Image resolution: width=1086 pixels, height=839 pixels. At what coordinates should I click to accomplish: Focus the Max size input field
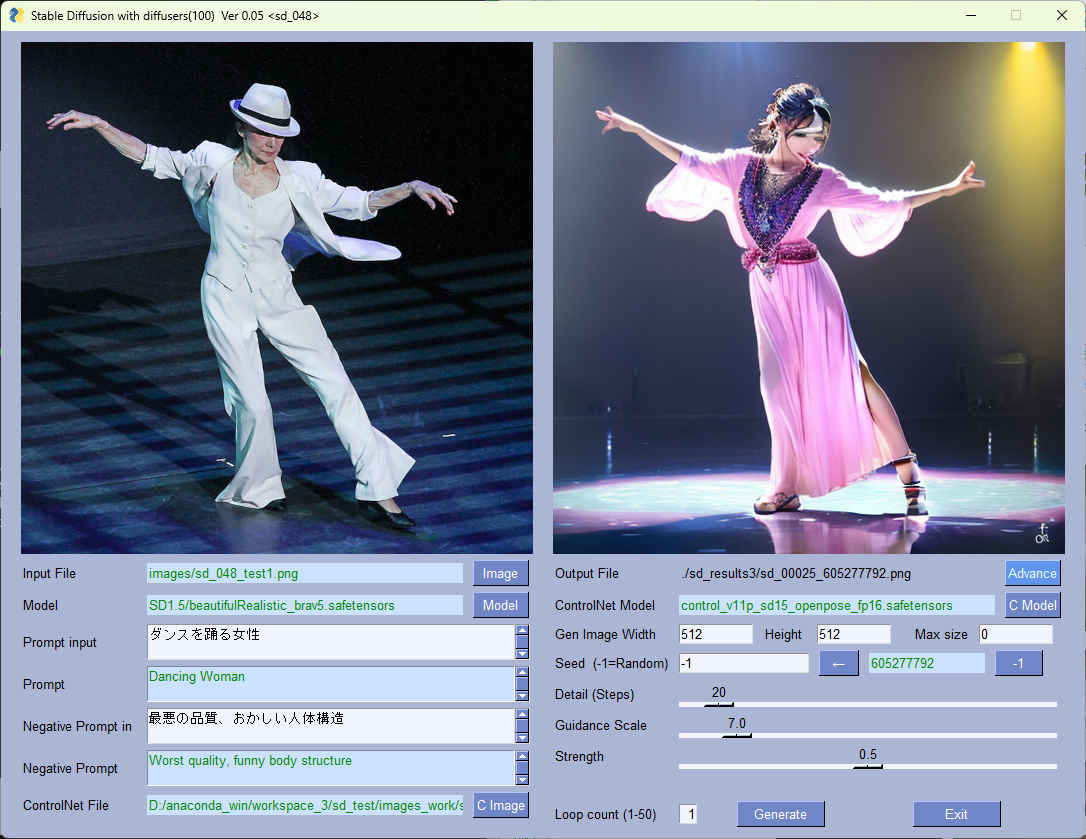point(1015,634)
